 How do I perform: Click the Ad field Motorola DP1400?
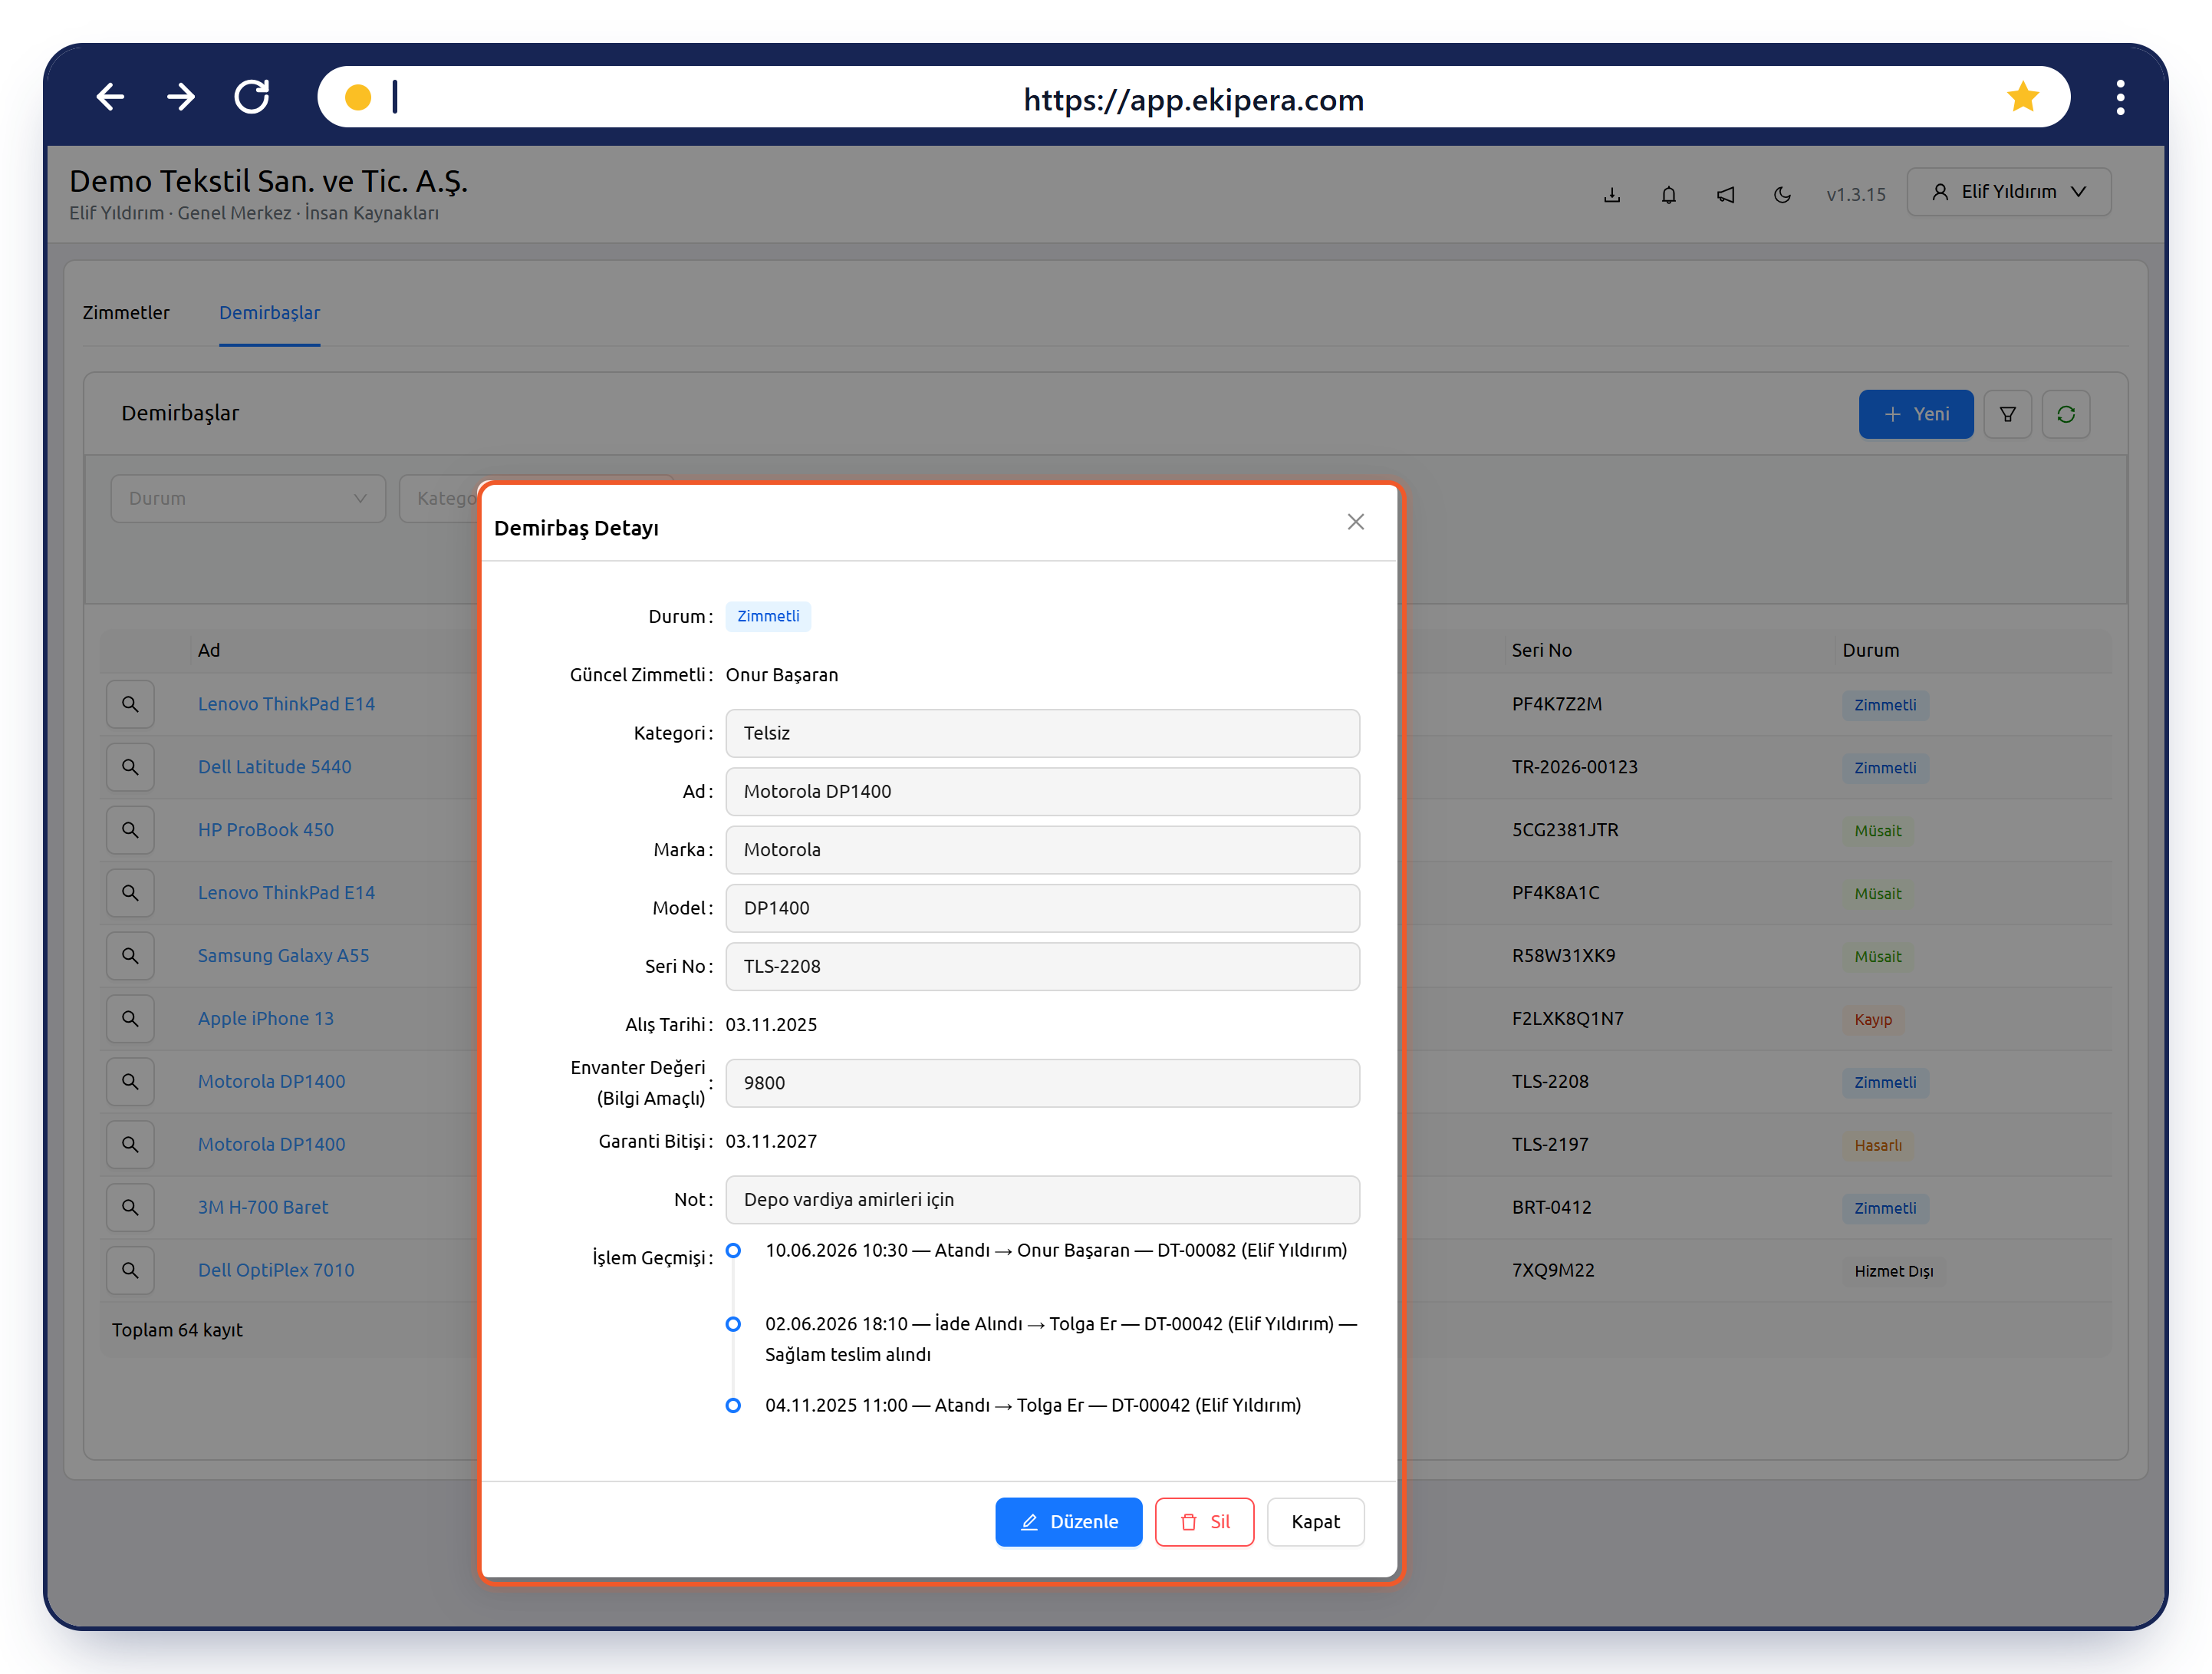[x=1042, y=791]
